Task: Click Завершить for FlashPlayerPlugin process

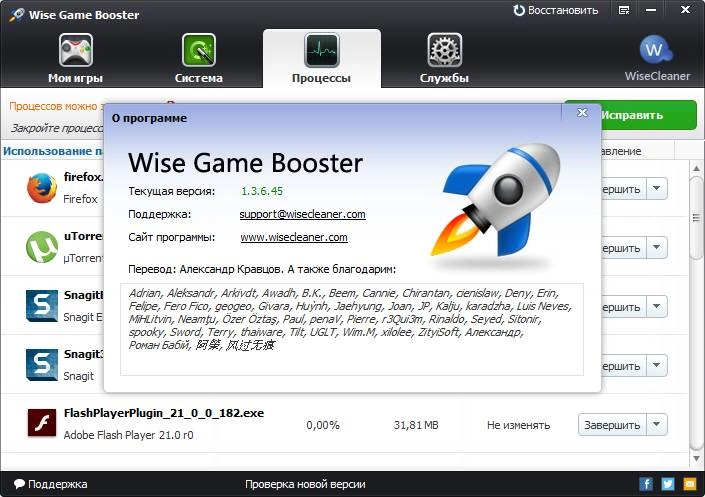Action: coord(612,425)
